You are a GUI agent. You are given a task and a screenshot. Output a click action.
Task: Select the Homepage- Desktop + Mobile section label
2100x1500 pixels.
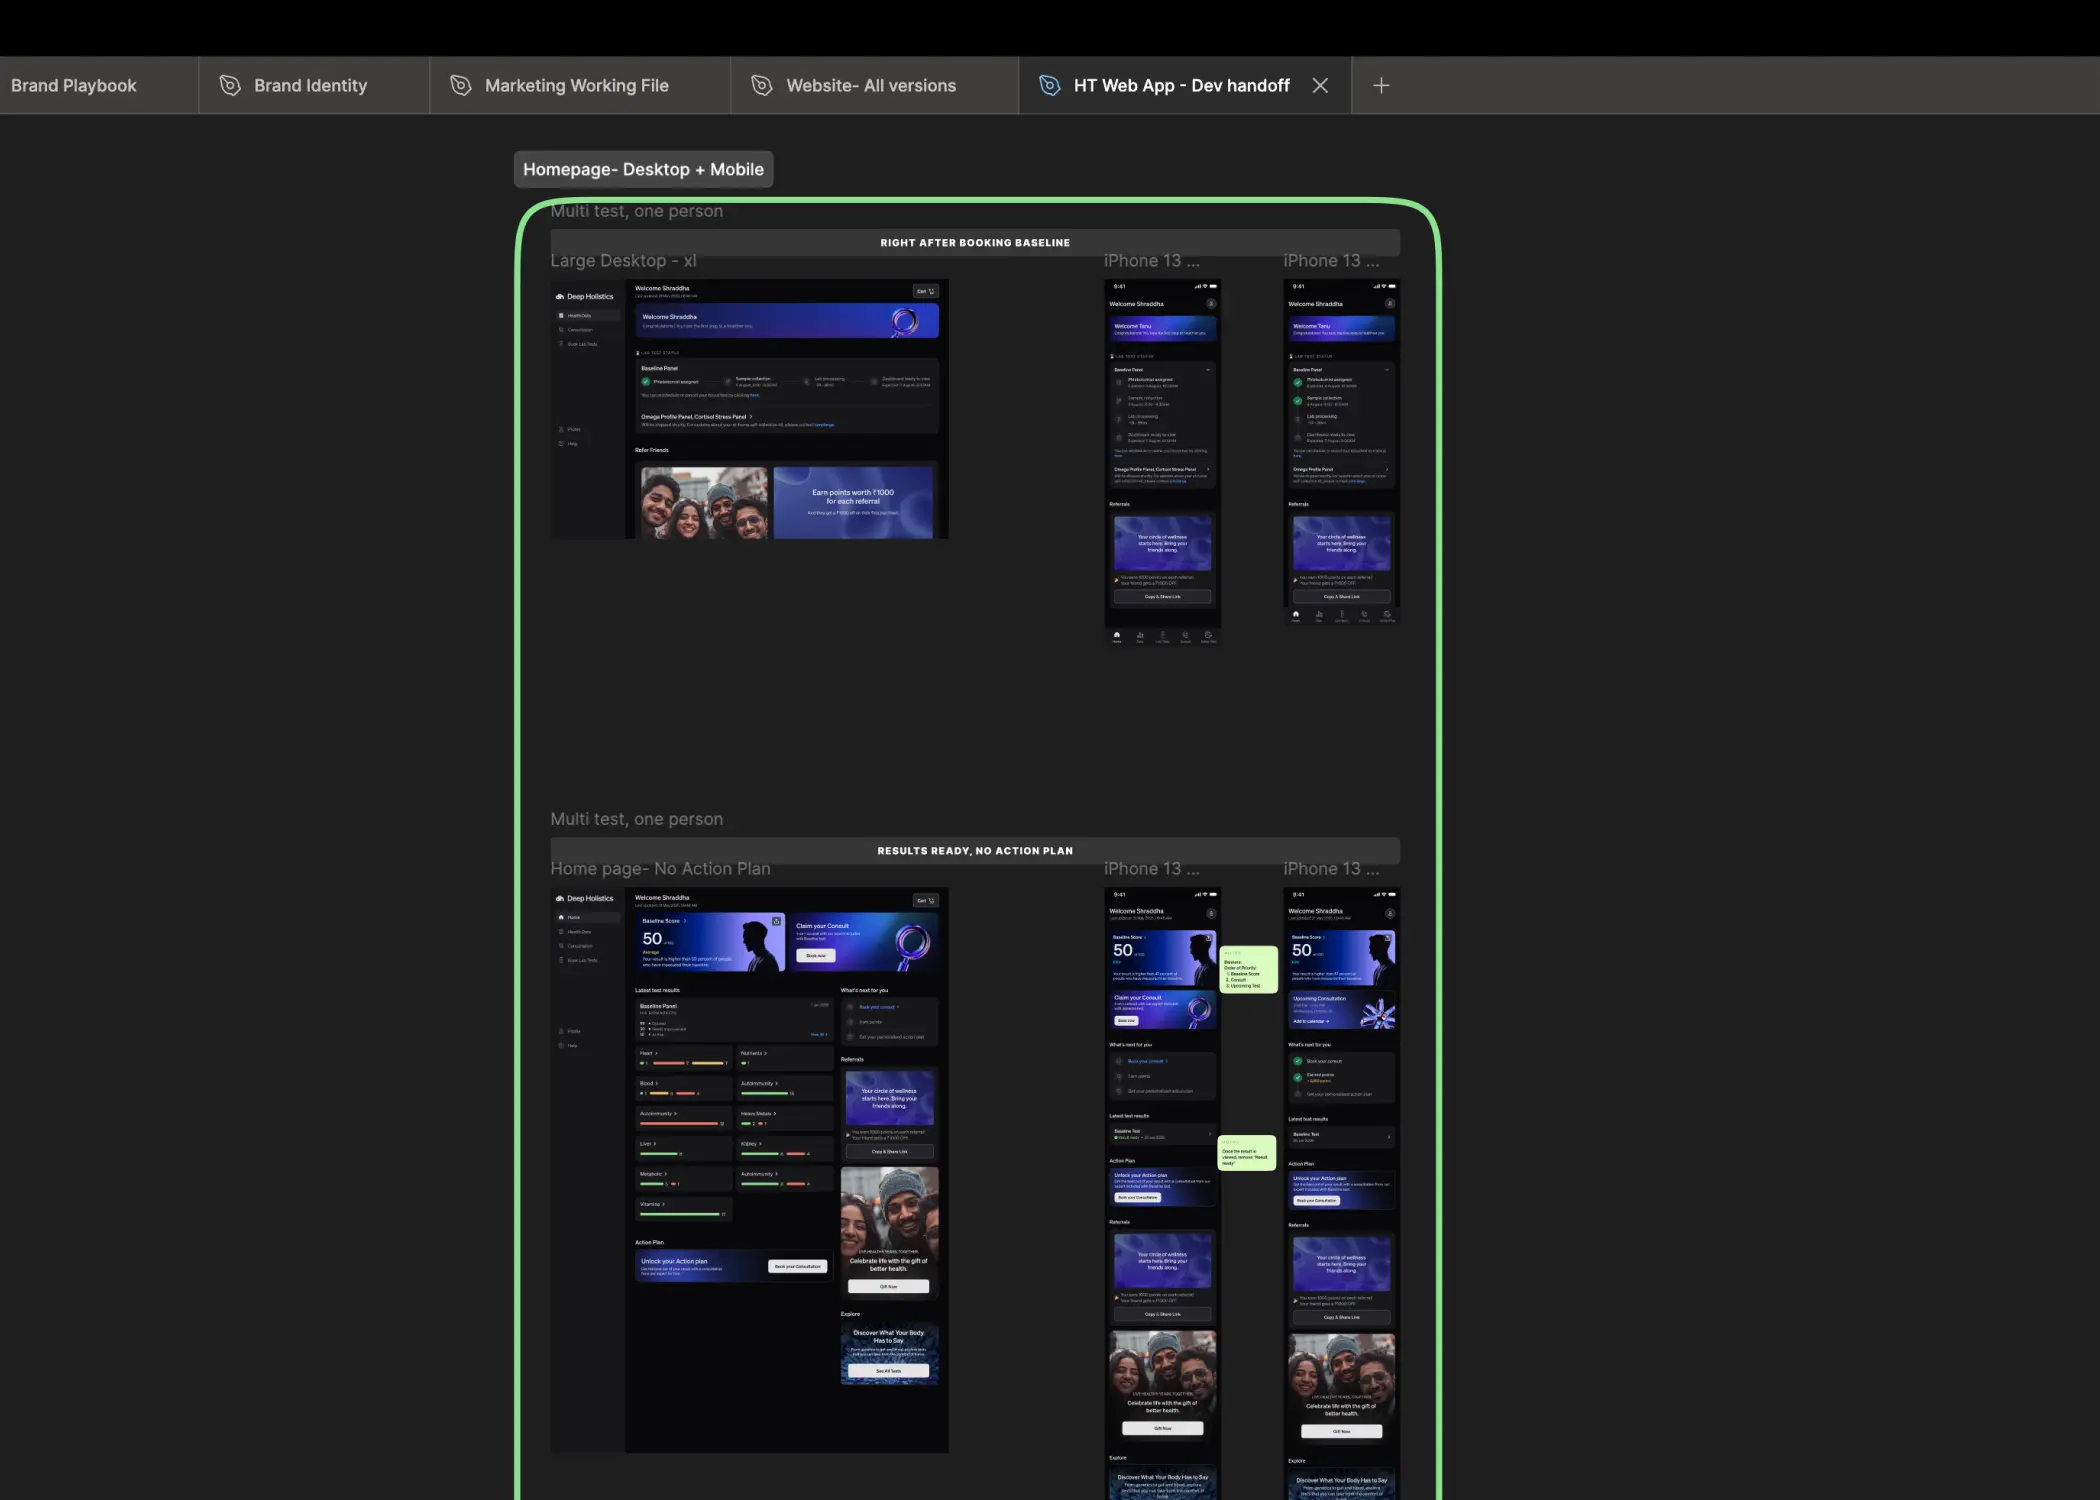click(643, 170)
